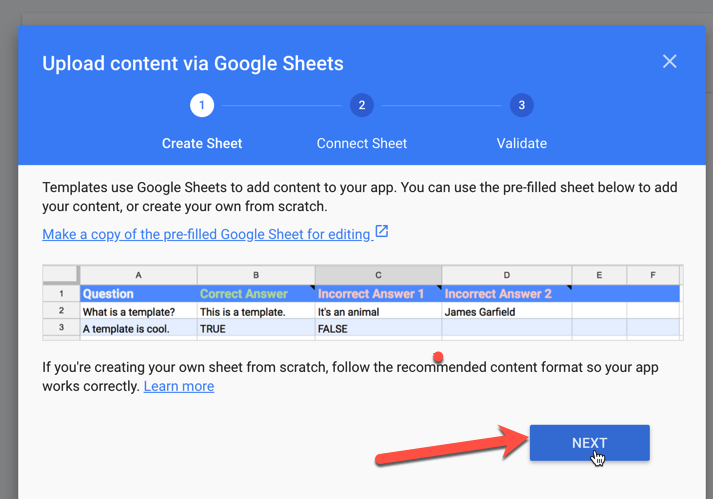
Task: Select the Create Sheet step label
Action: coord(202,143)
